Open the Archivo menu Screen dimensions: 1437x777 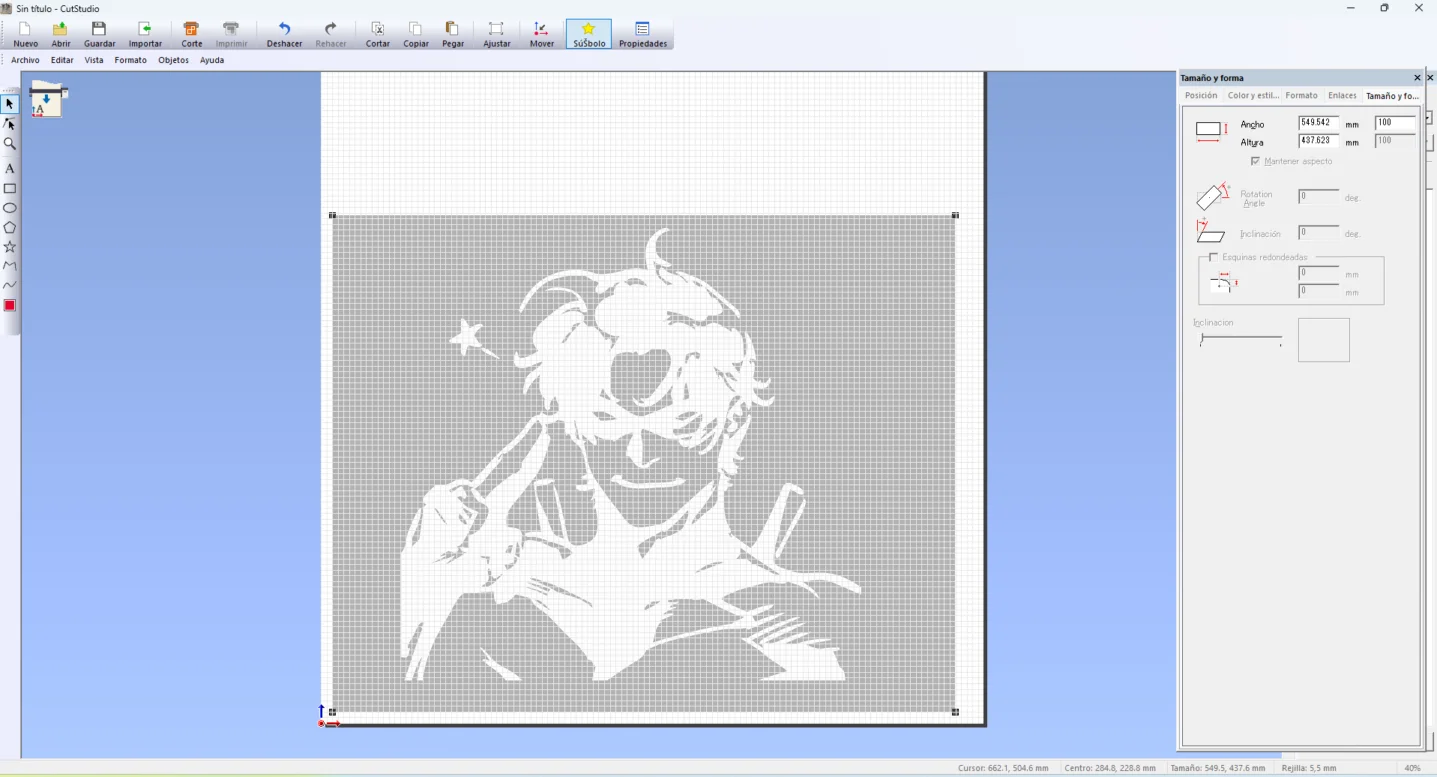tap(25, 60)
